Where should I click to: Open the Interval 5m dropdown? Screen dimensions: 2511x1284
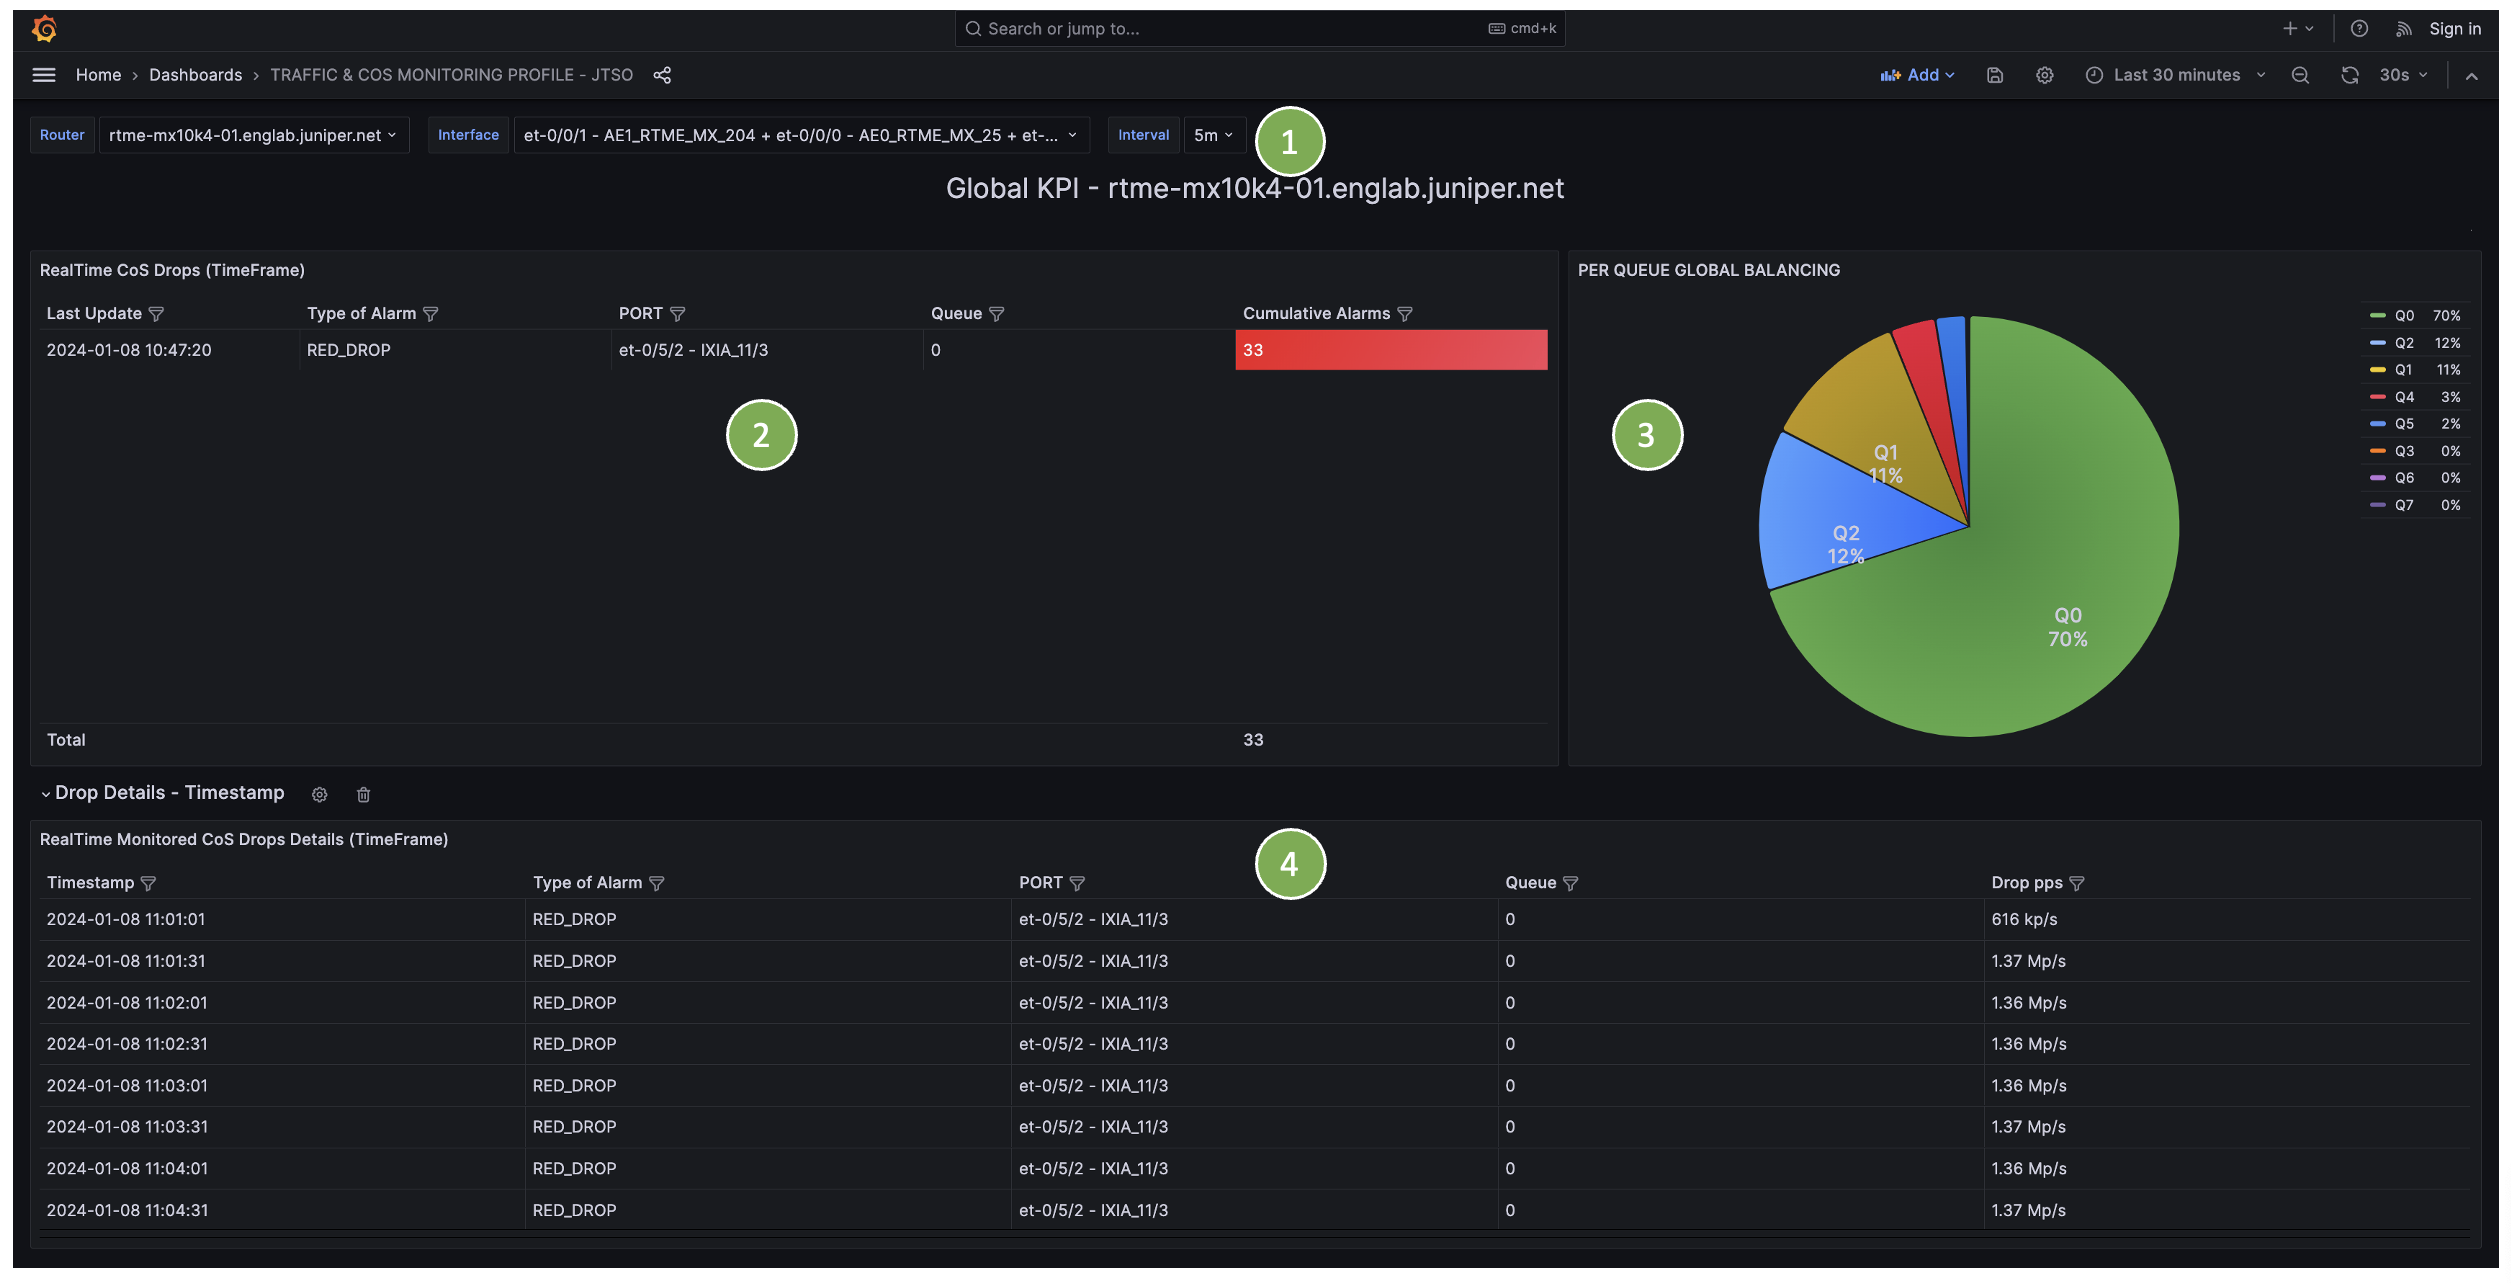pyautogui.click(x=1213, y=135)
